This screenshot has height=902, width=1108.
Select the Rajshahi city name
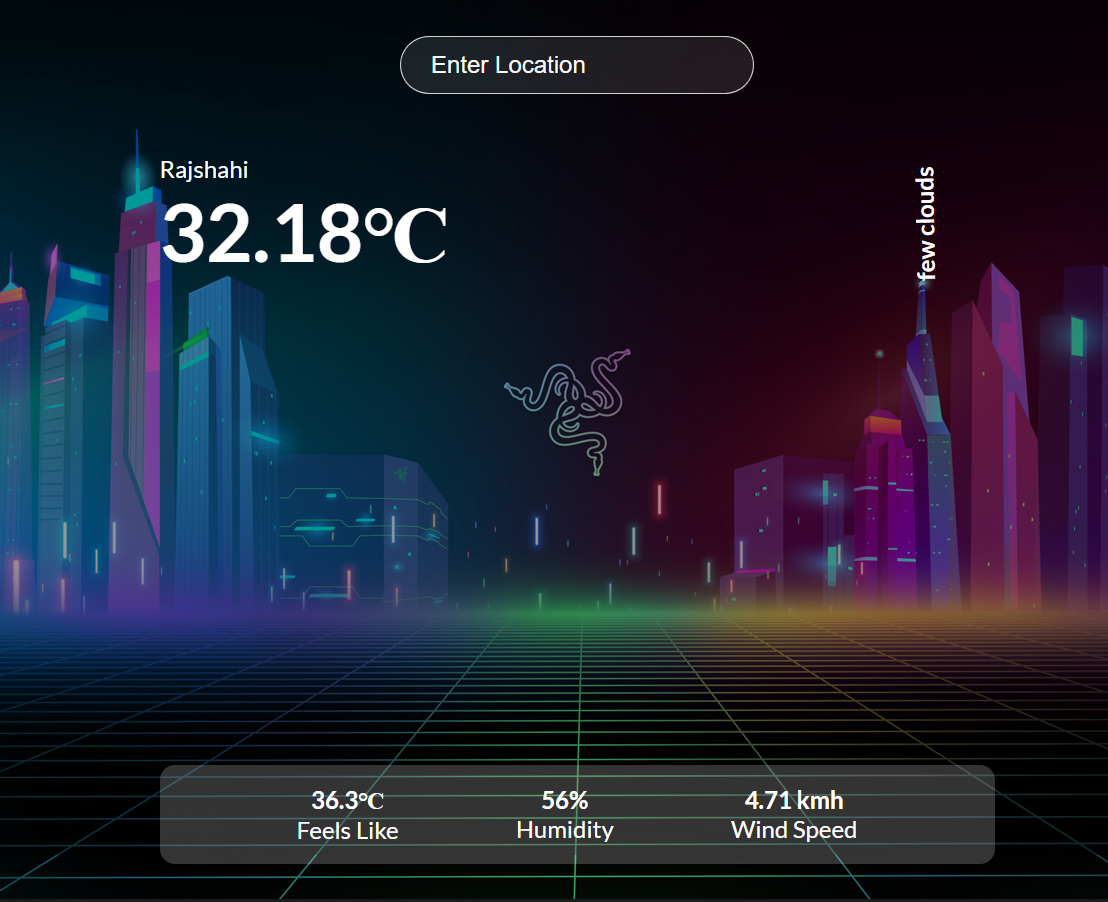(x=204, y=170)
